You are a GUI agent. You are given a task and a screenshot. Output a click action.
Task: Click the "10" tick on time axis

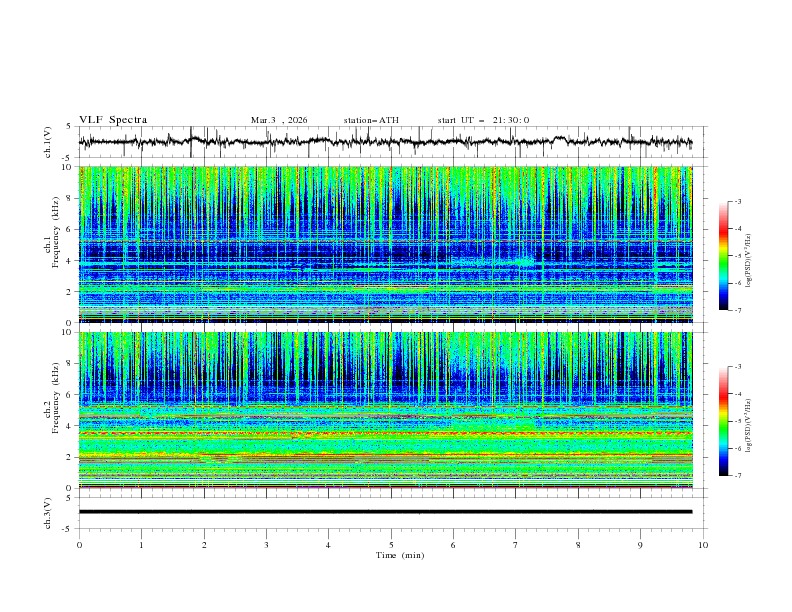[x=703, y=545]
